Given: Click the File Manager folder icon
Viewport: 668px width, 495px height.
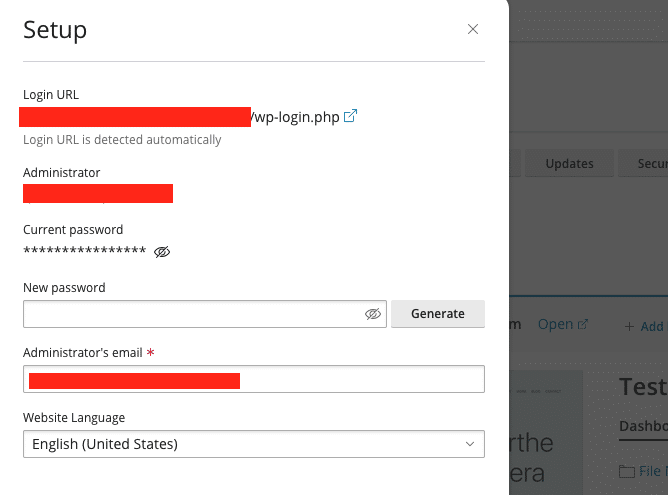Looking at the screenshot, I should pos(627,471).
